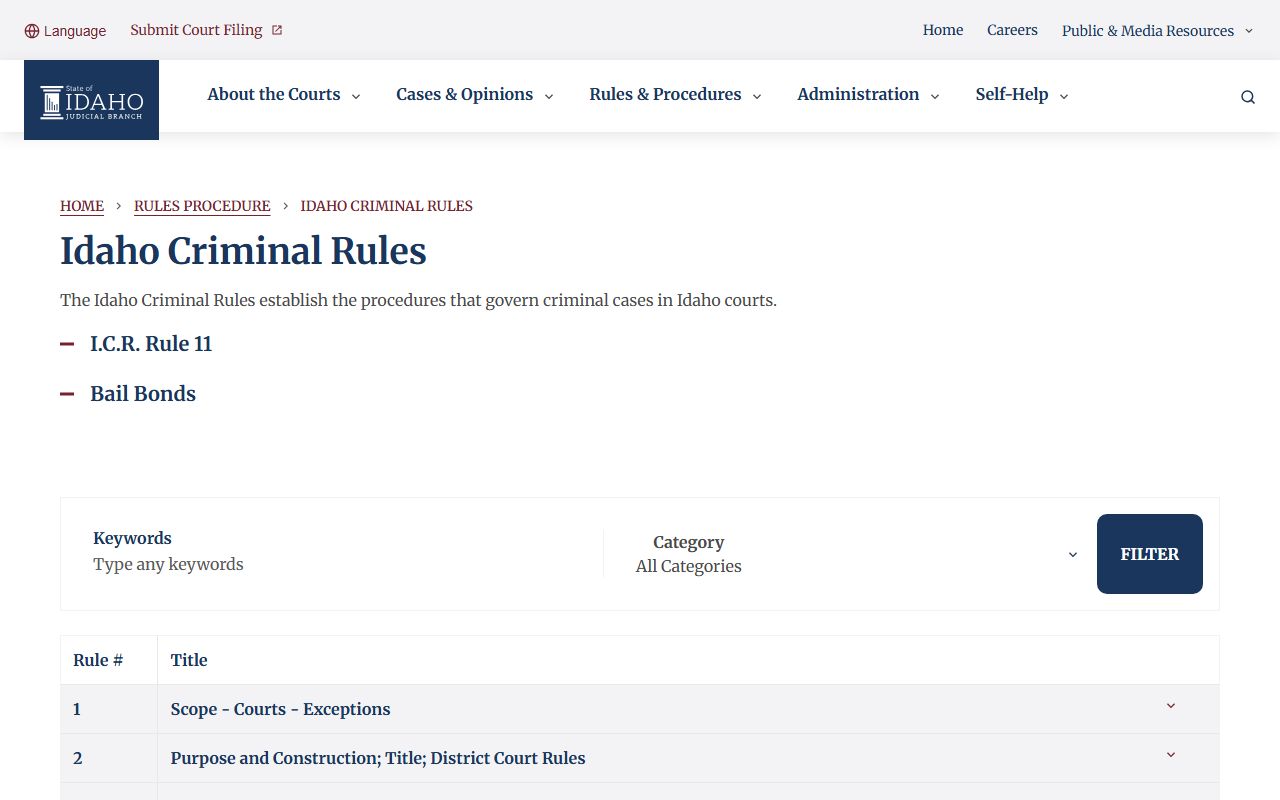The height and width of the screenshot is (800, 1280).
Task: Click the chevron next to Cases & Opinions
Action: click(549, 96)
